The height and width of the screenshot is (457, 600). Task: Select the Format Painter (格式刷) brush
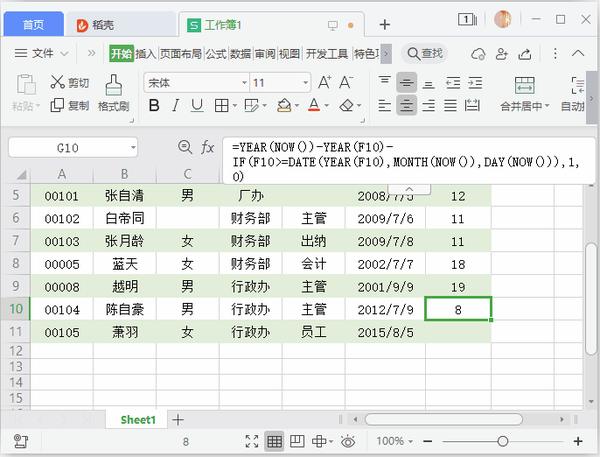pos(114,85)
